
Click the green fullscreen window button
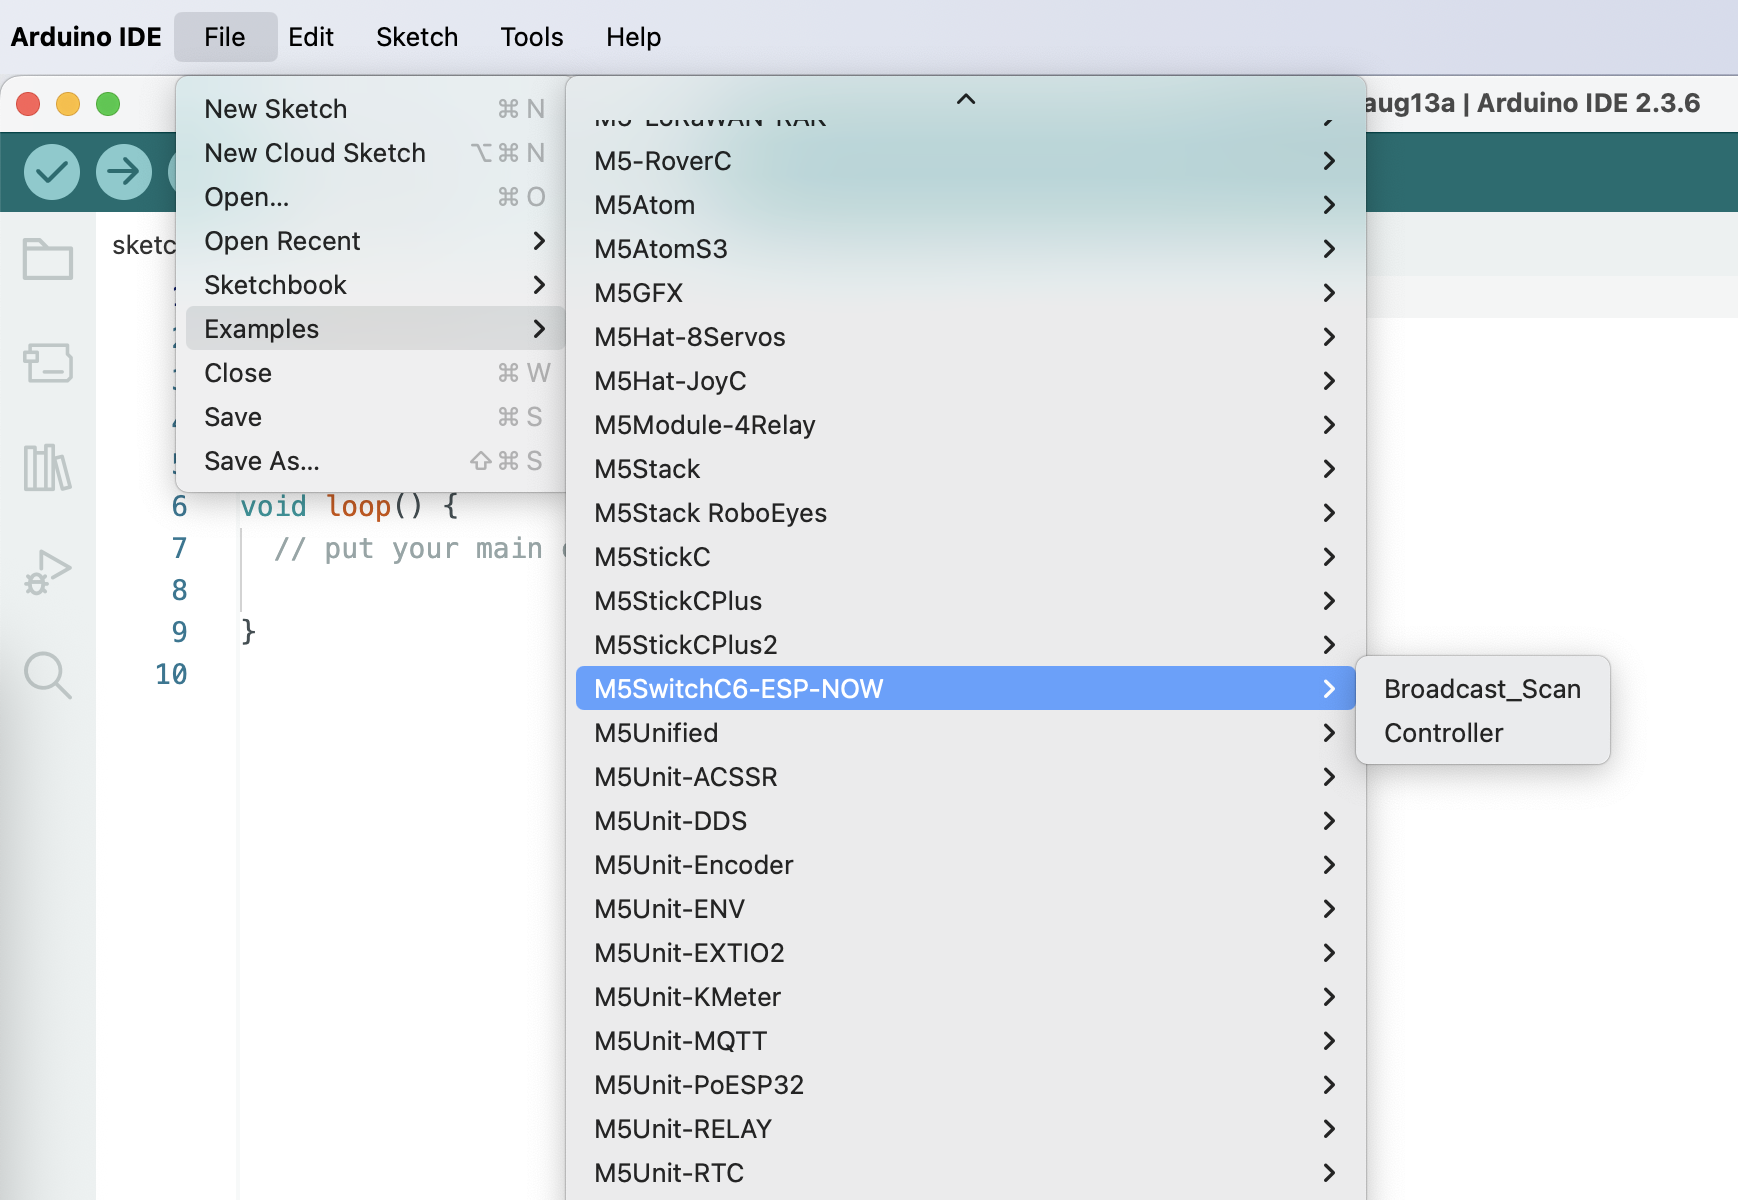click(x=108, y=104)
